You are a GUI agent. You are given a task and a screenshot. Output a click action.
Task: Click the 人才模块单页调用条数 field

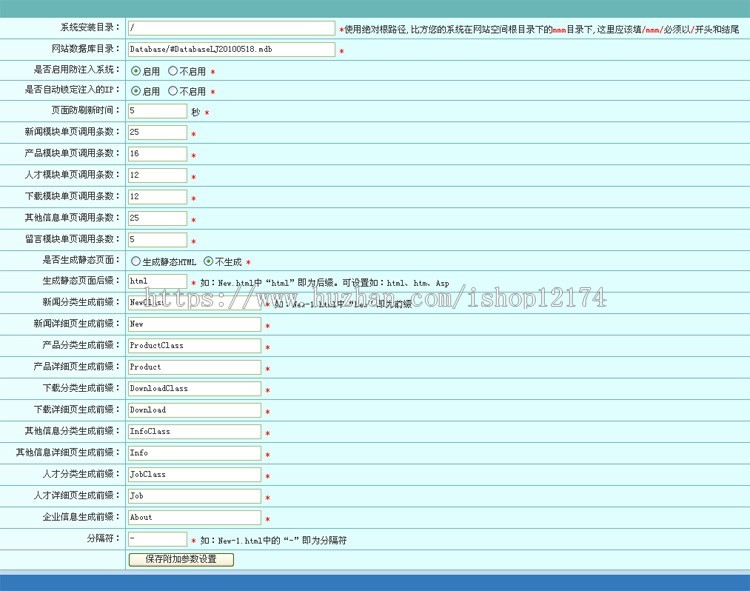157,175
